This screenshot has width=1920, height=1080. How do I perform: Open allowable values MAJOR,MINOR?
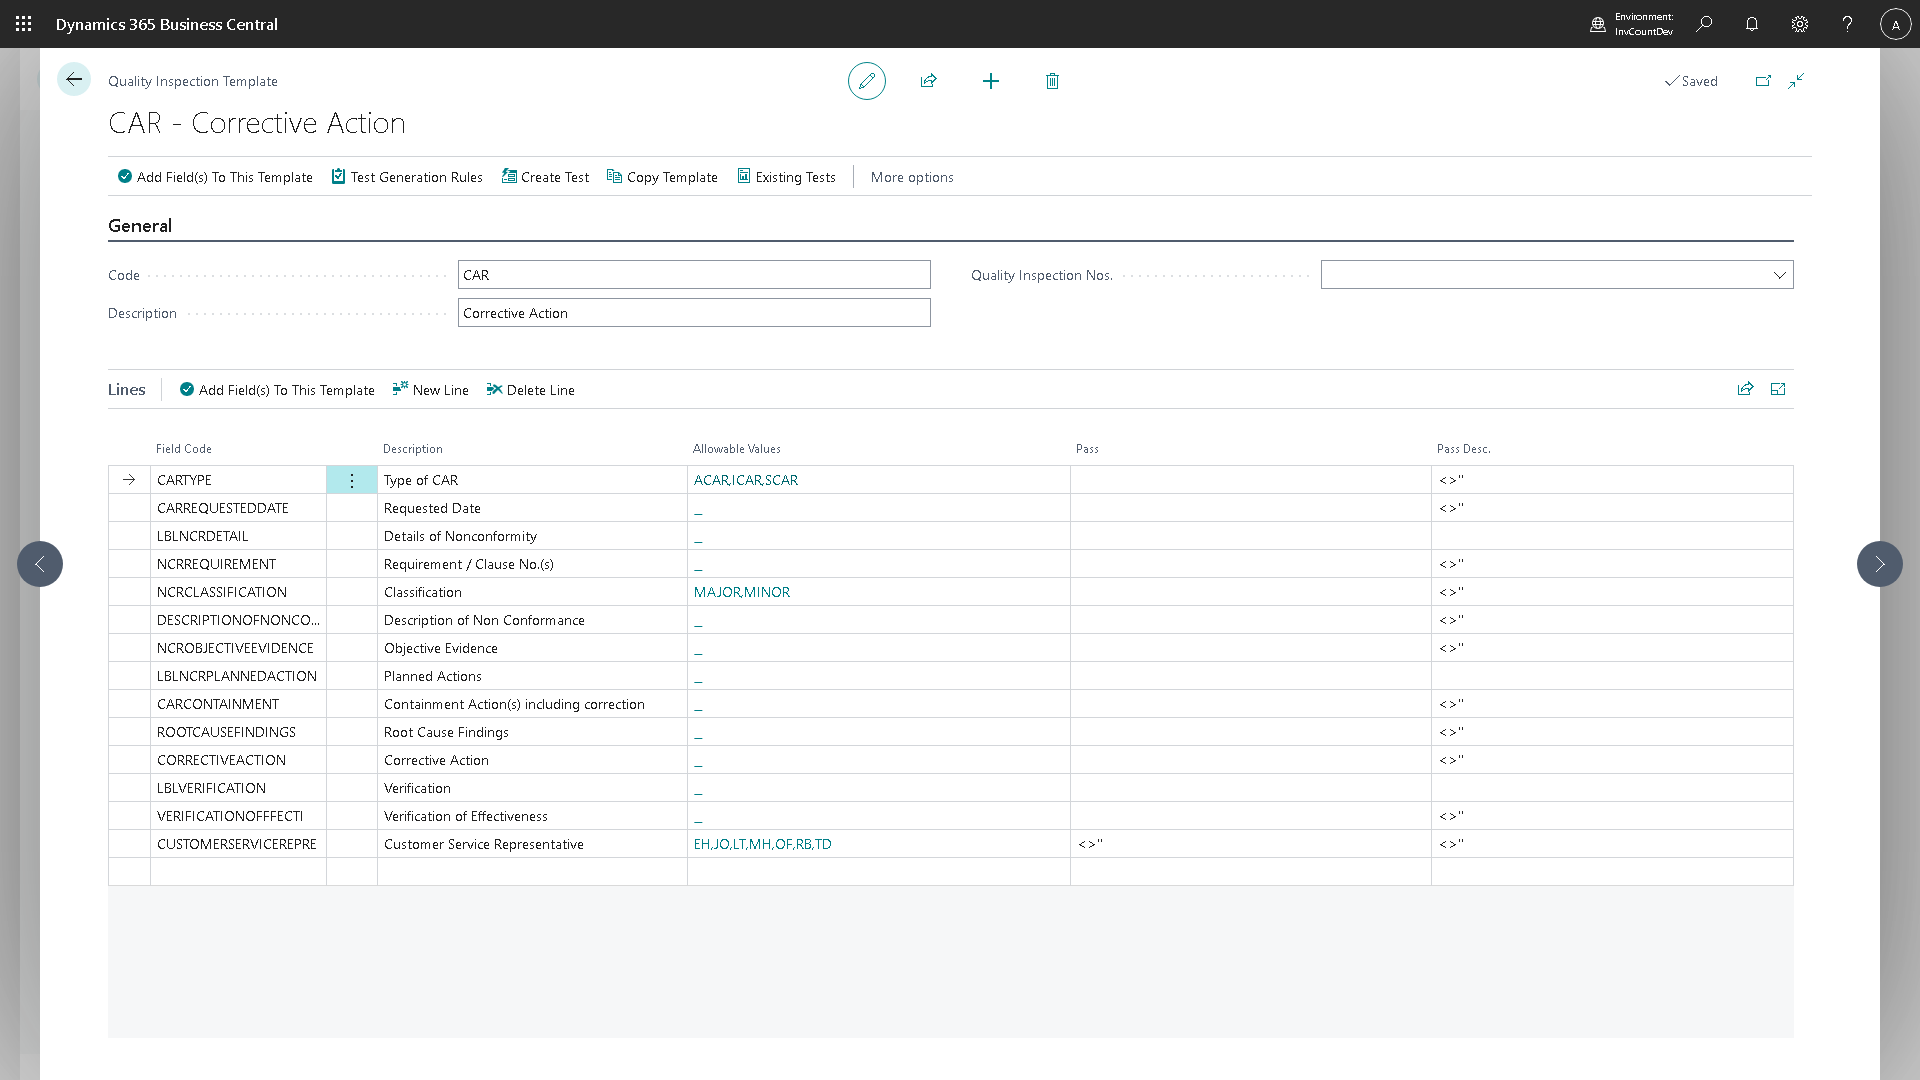click(x=742, y=592)
